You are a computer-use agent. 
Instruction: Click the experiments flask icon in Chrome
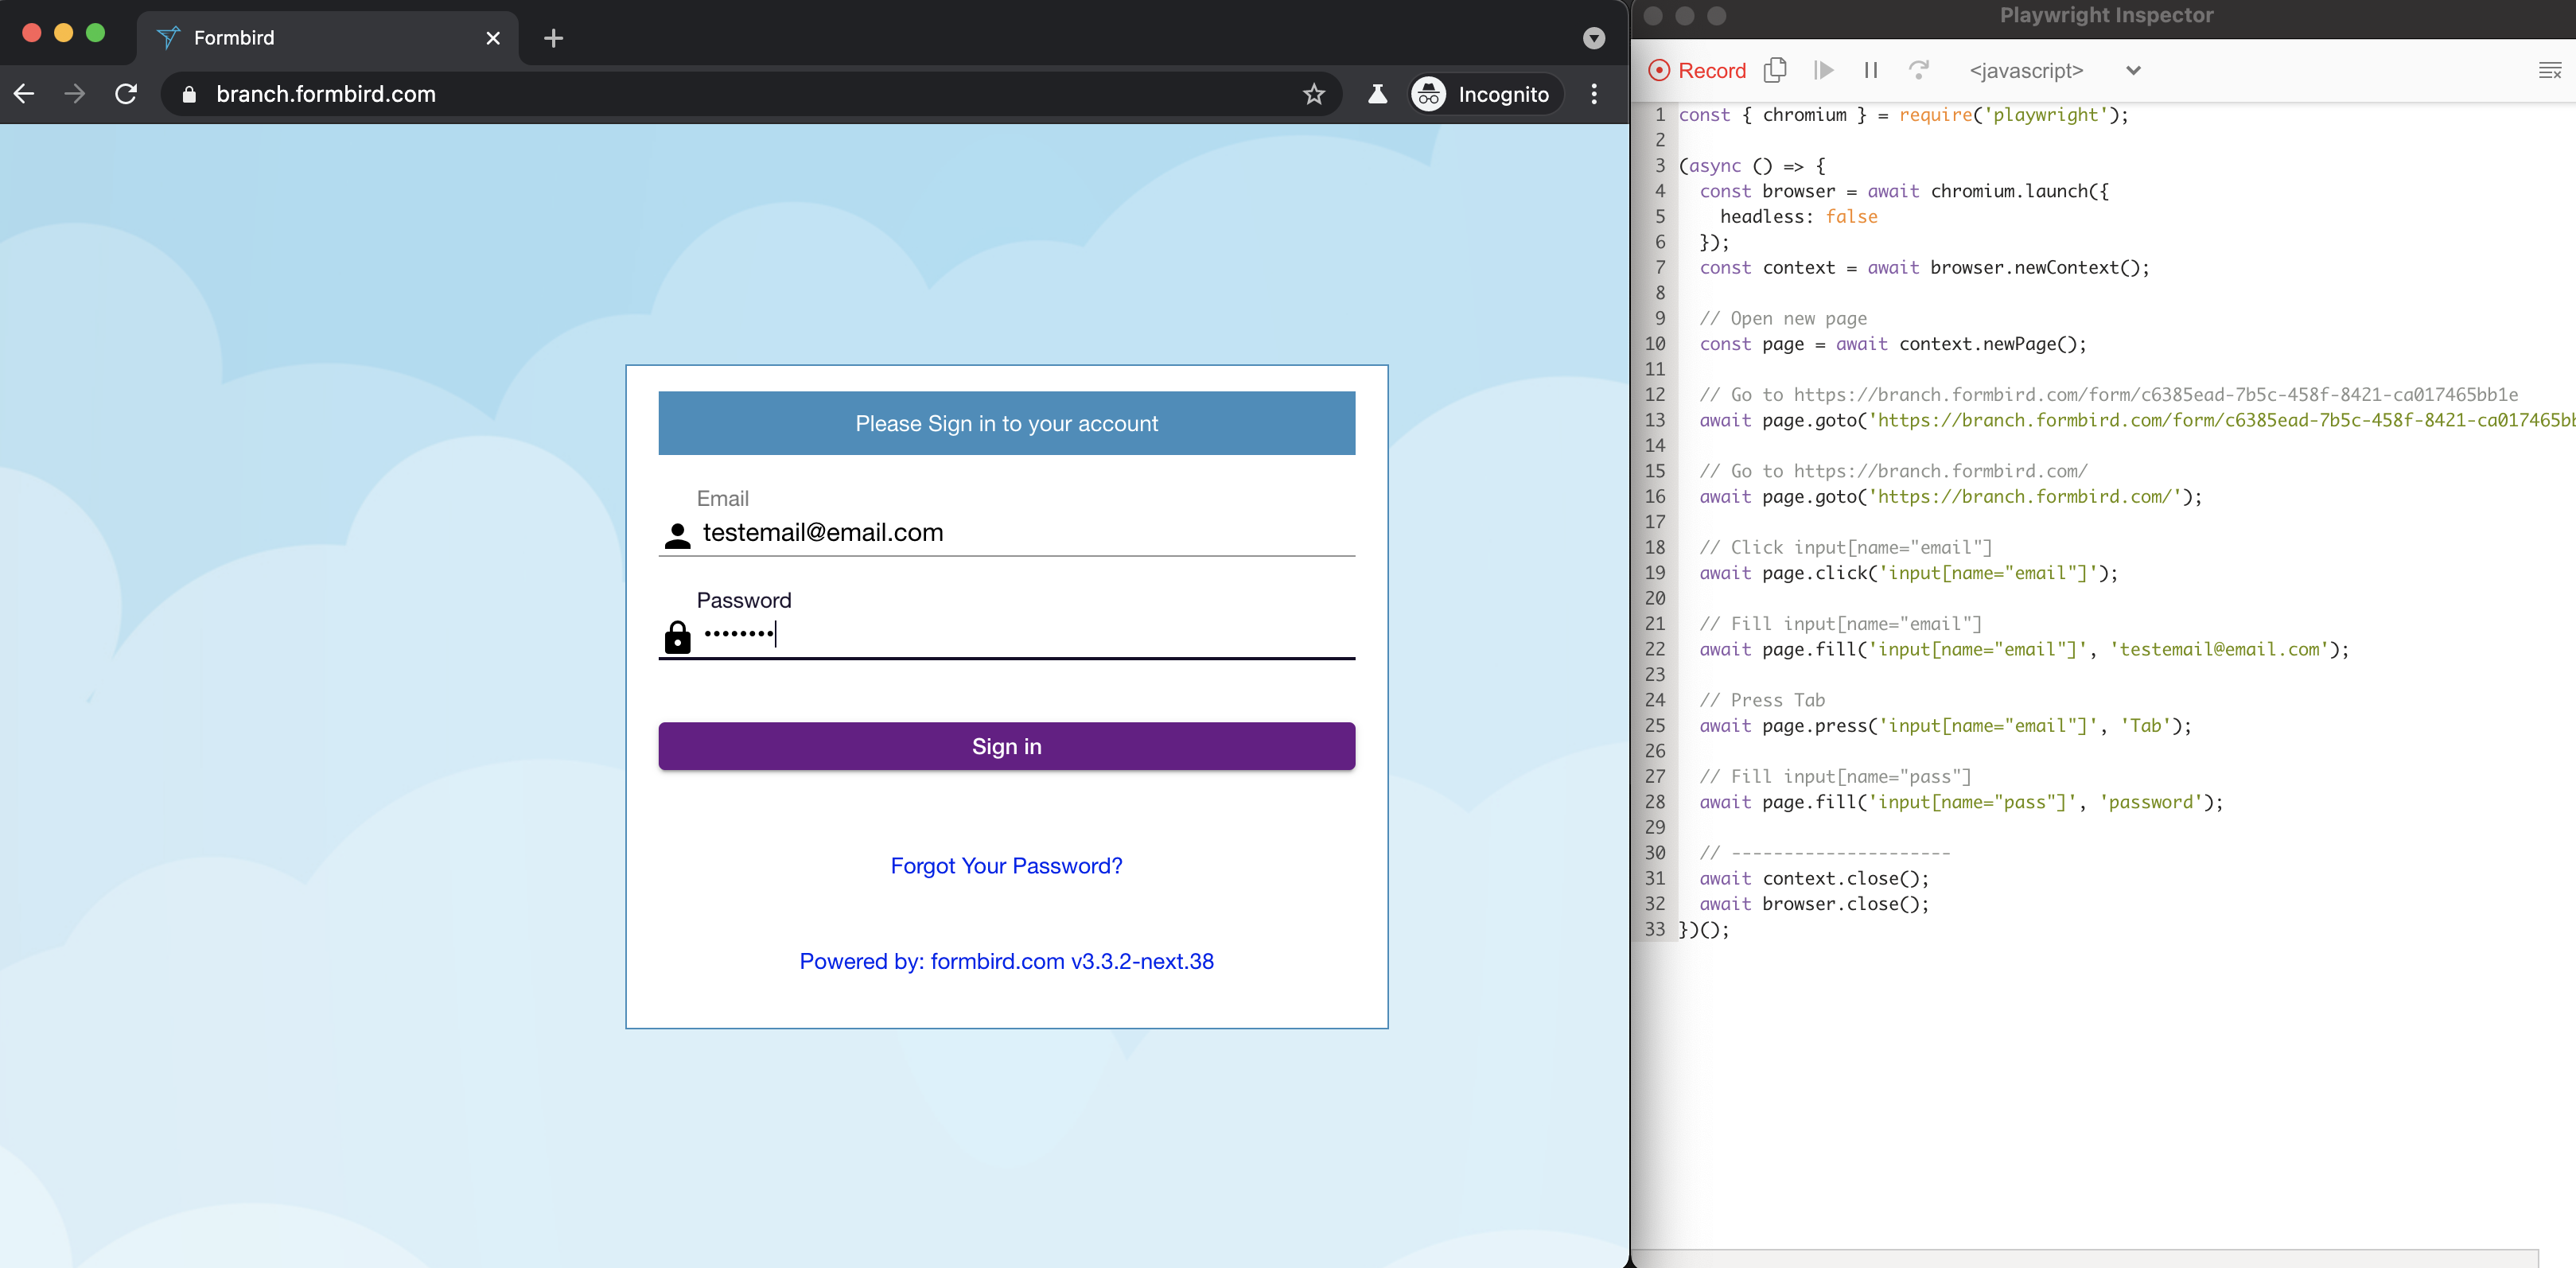[1377, 94]
